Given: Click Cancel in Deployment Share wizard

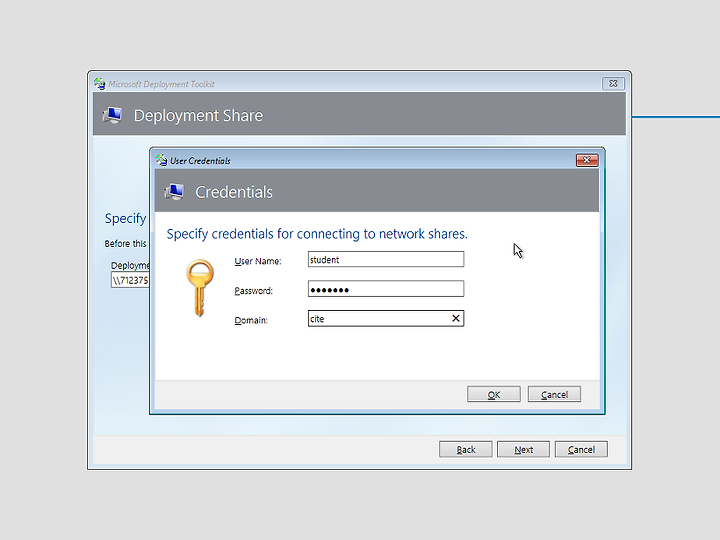Looking at the screenshot, I should 581,450.
